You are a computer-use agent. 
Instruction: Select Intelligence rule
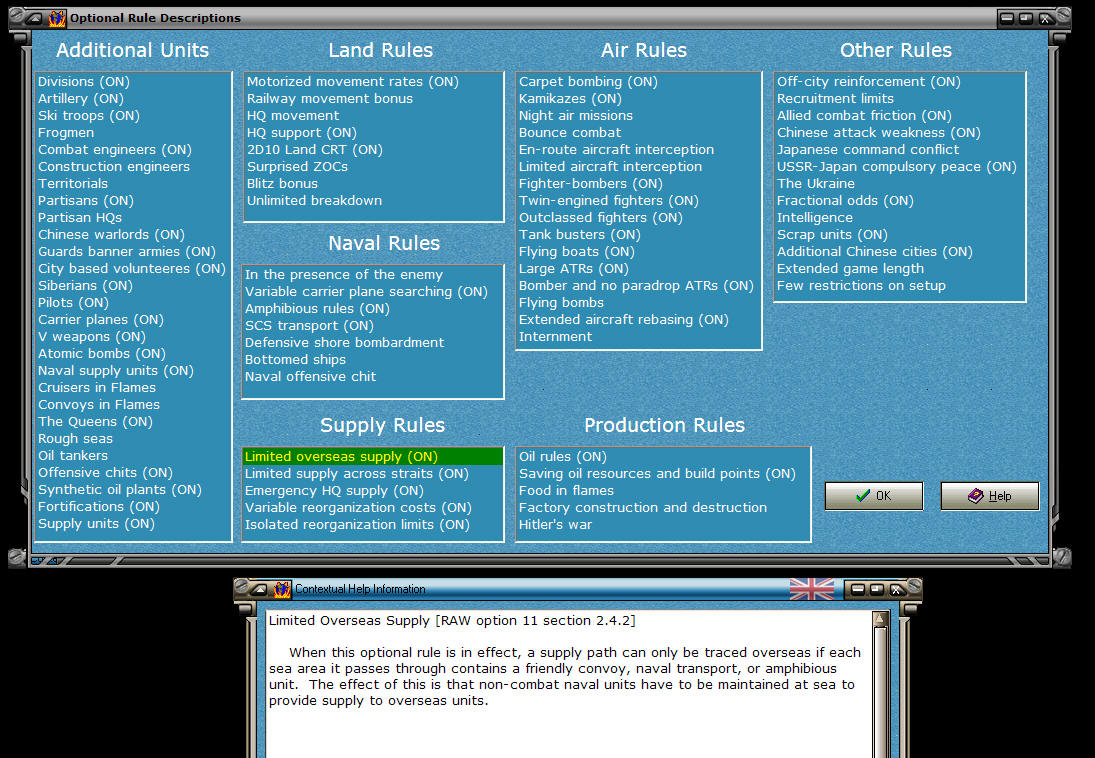815,217
